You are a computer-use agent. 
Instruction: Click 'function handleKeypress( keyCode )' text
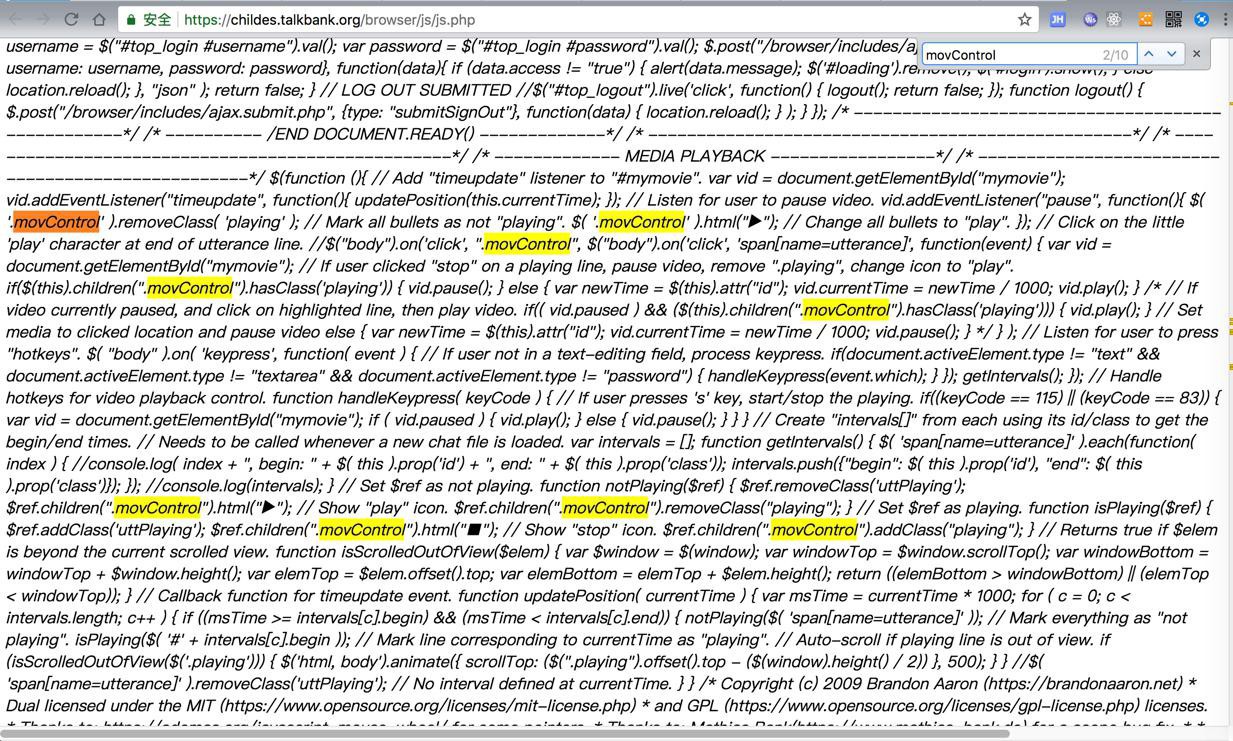(x=401, y=398)
